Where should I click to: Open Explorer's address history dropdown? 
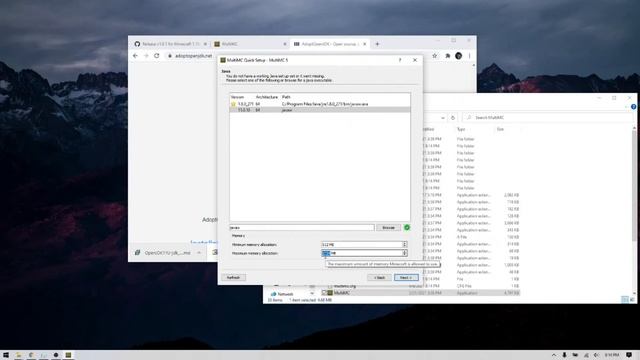click(443, 118)
